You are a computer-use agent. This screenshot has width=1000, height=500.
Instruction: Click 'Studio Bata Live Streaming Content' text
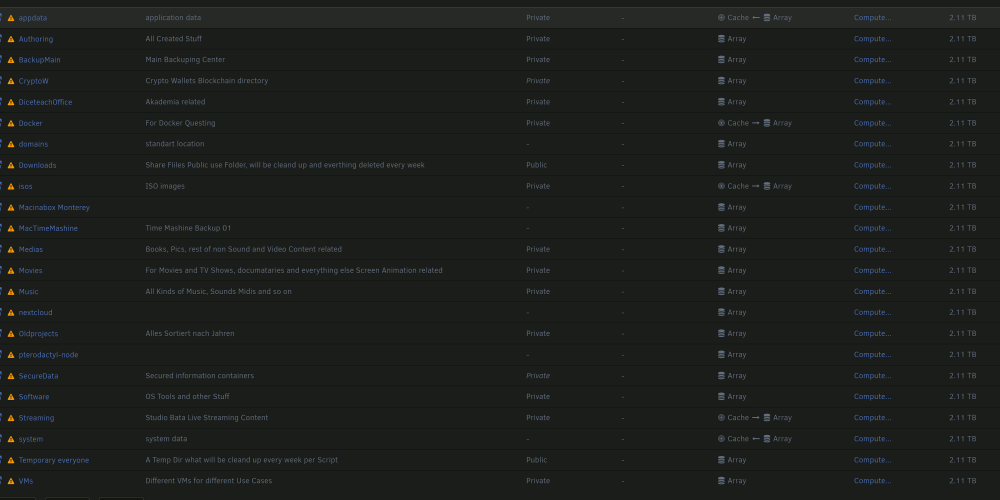[207, 418]
